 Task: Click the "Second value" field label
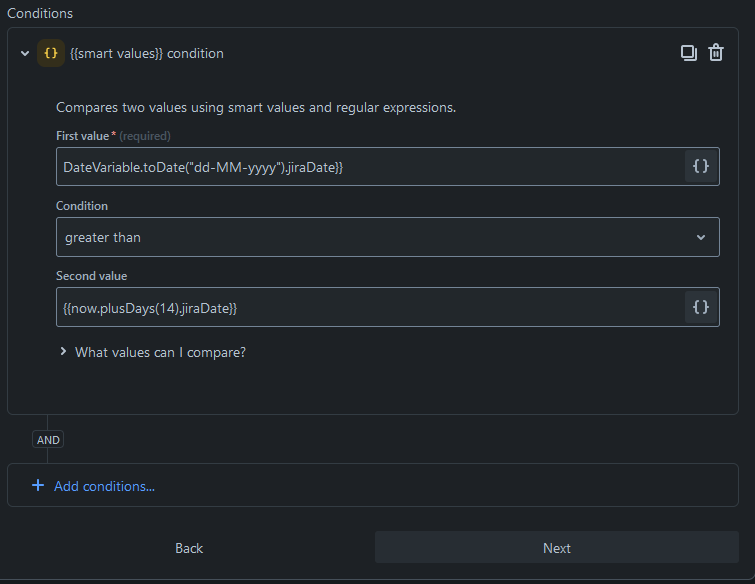[92, 276]
